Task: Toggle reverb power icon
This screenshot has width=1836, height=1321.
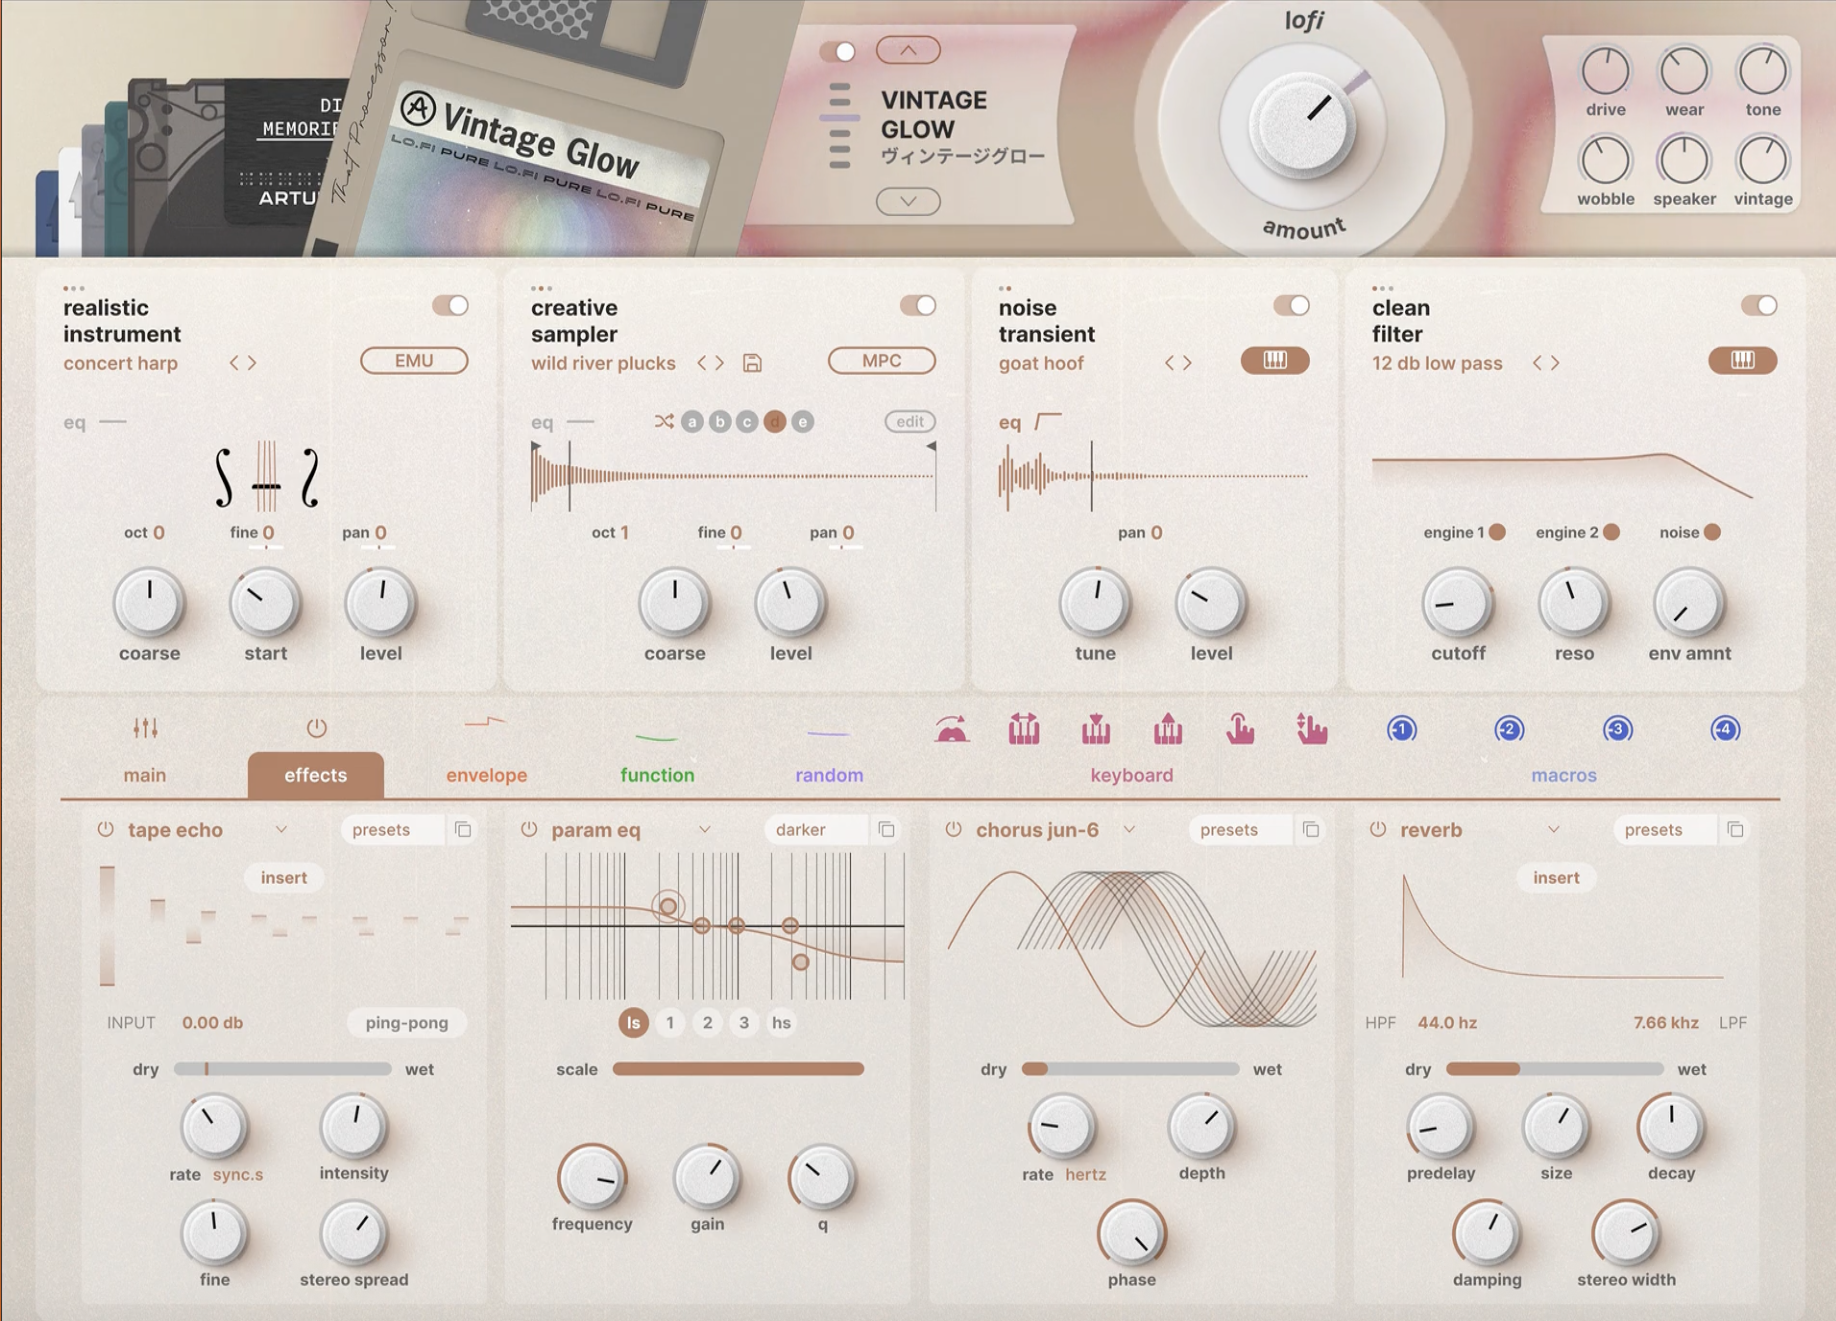Action: [x=1378, y=829]
